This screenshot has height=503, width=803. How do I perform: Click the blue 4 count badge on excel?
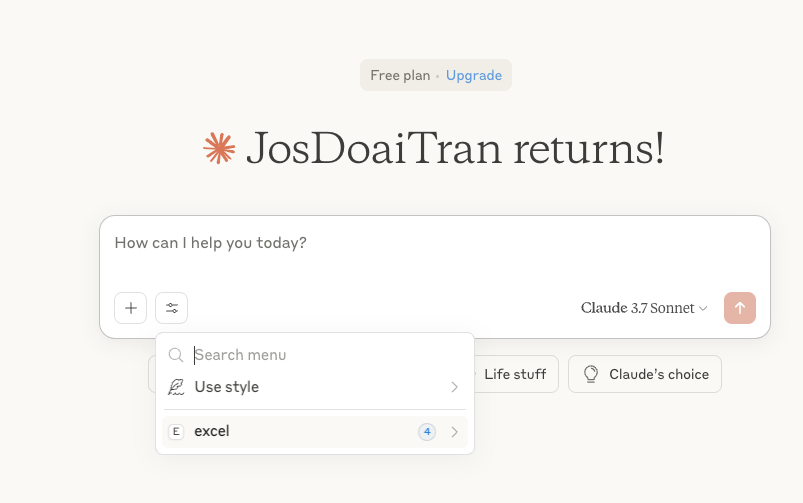pos(427,432)
